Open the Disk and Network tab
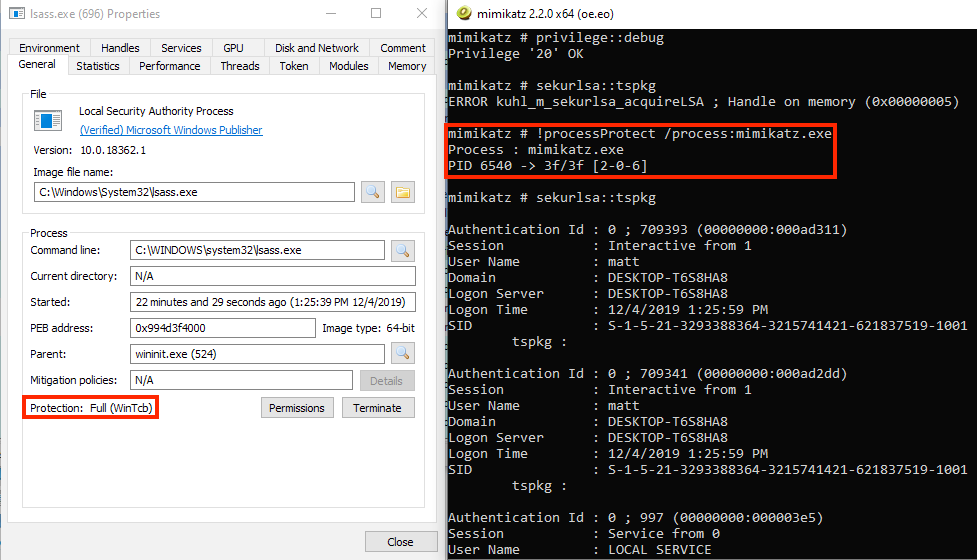Viewport: 977px width, 560px height. point(317,48)
